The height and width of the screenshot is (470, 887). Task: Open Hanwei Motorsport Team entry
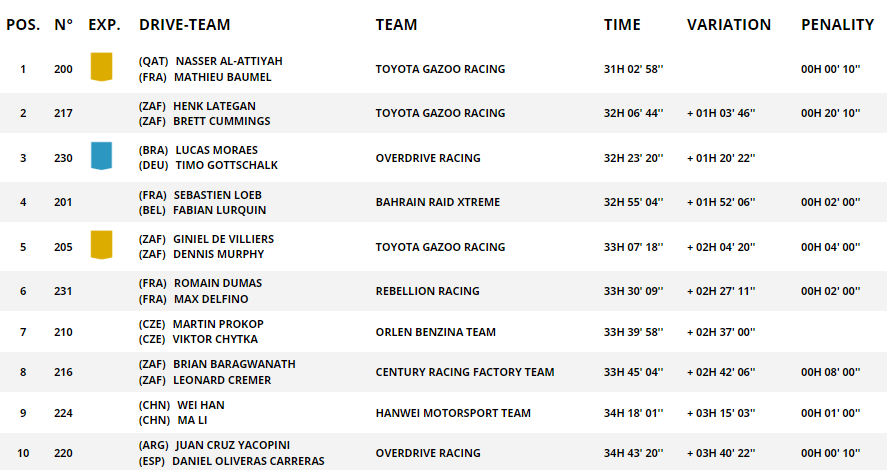pos(453,413)
